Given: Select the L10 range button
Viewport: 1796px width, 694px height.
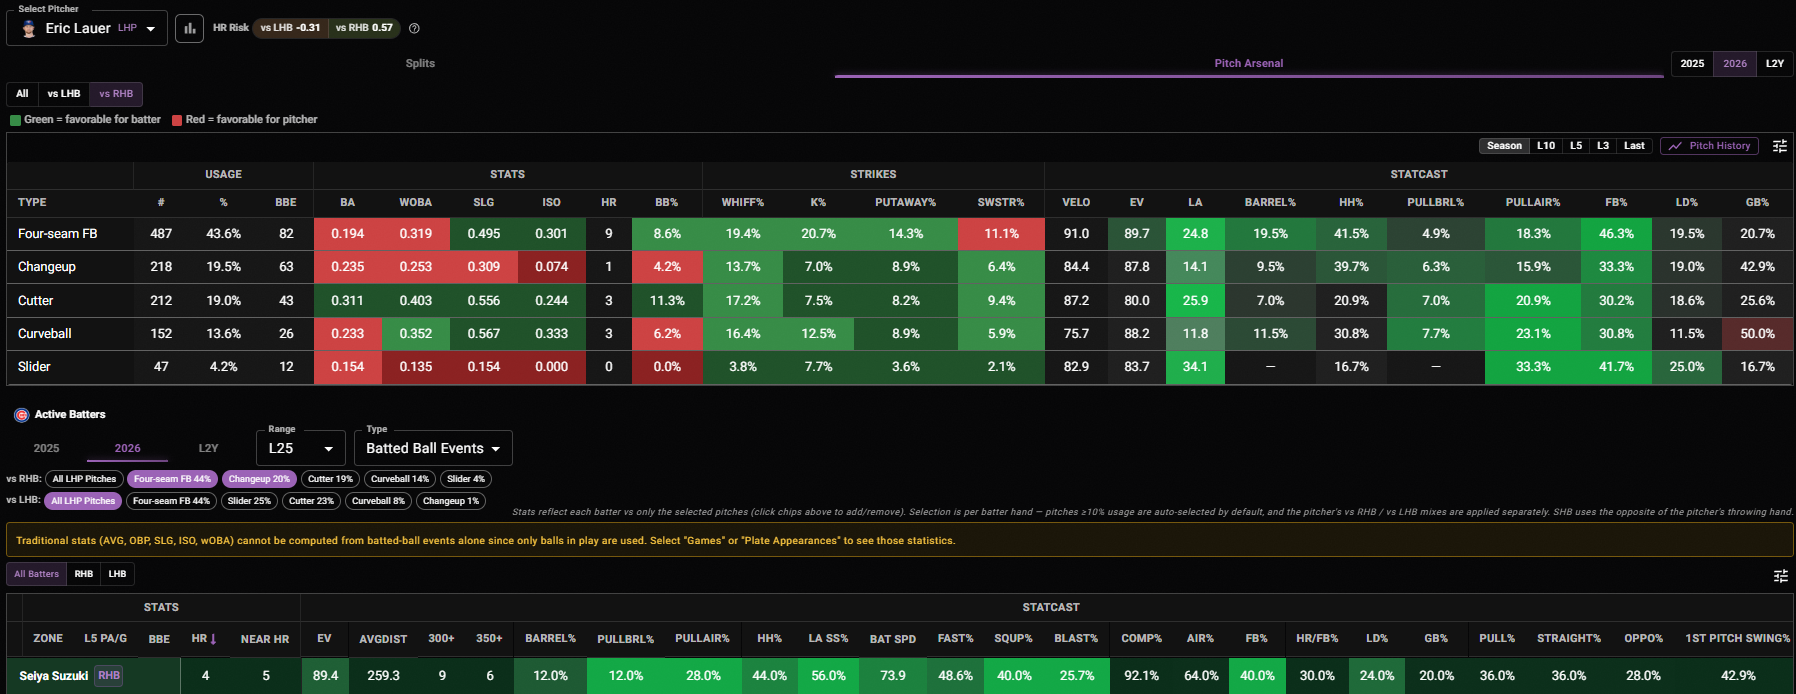Looking at the screenshot, I should tap(1546, 146).
